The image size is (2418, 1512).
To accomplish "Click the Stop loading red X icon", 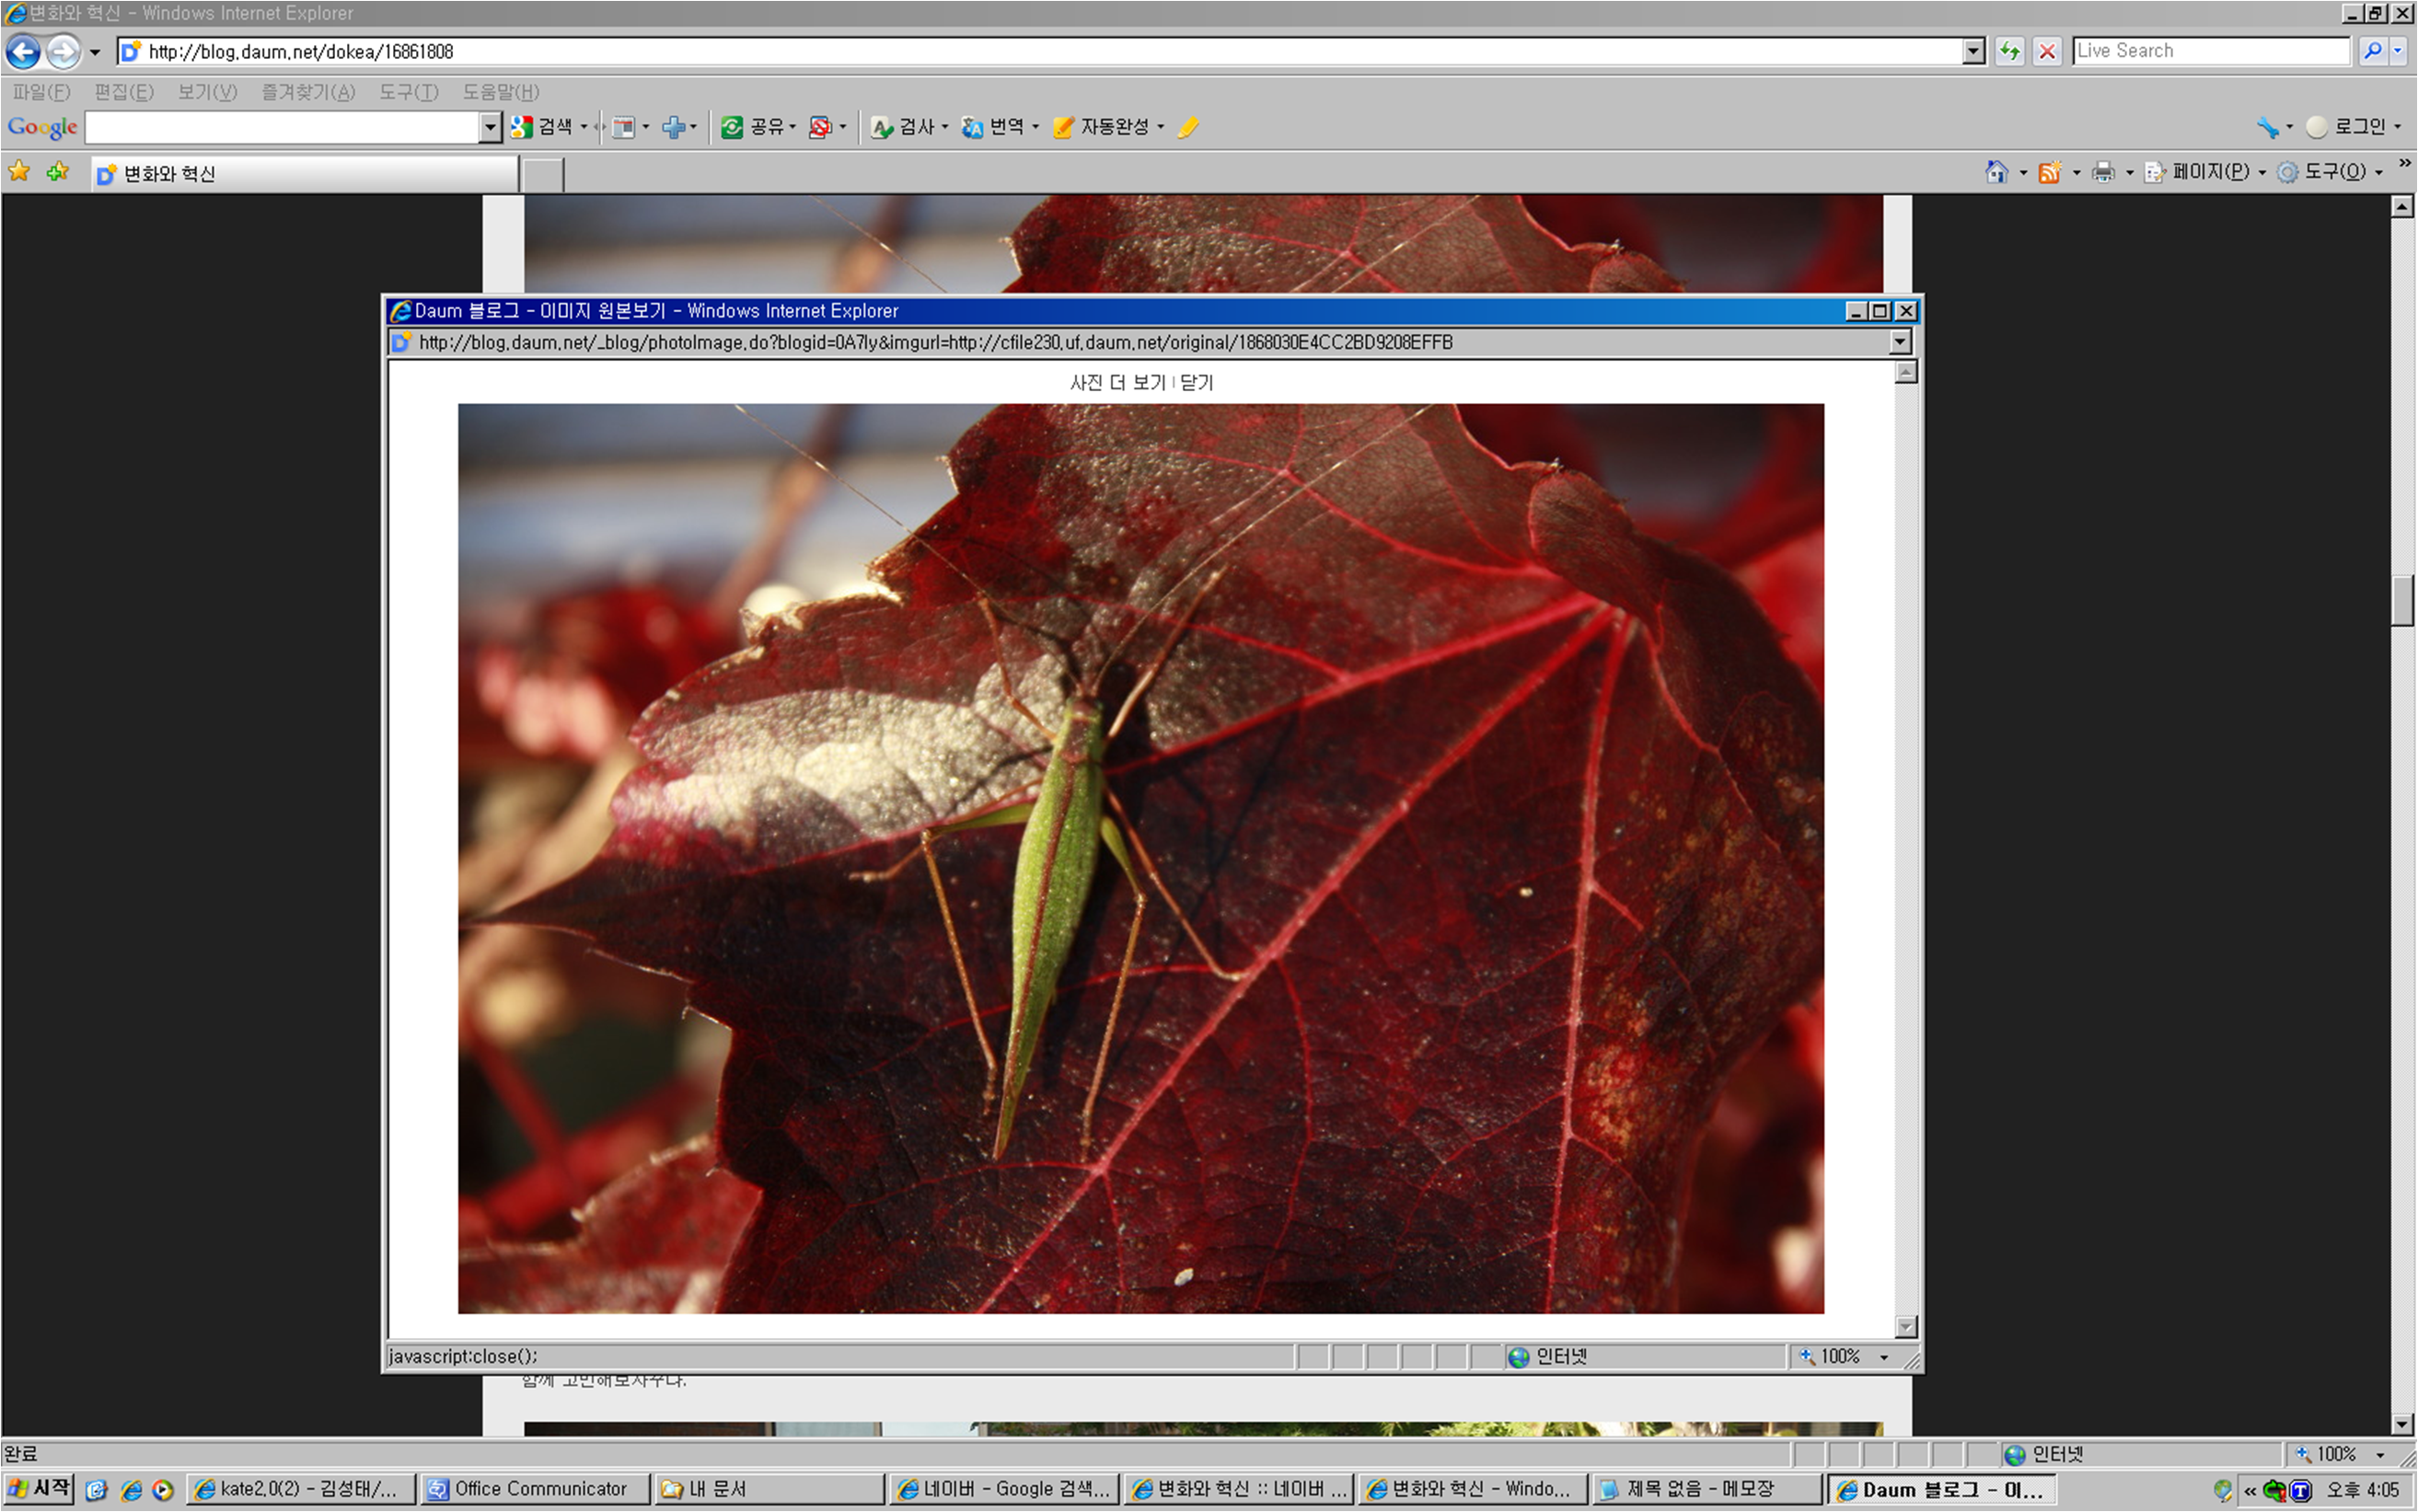I will pyautogui.click(x=2047, y=51).
